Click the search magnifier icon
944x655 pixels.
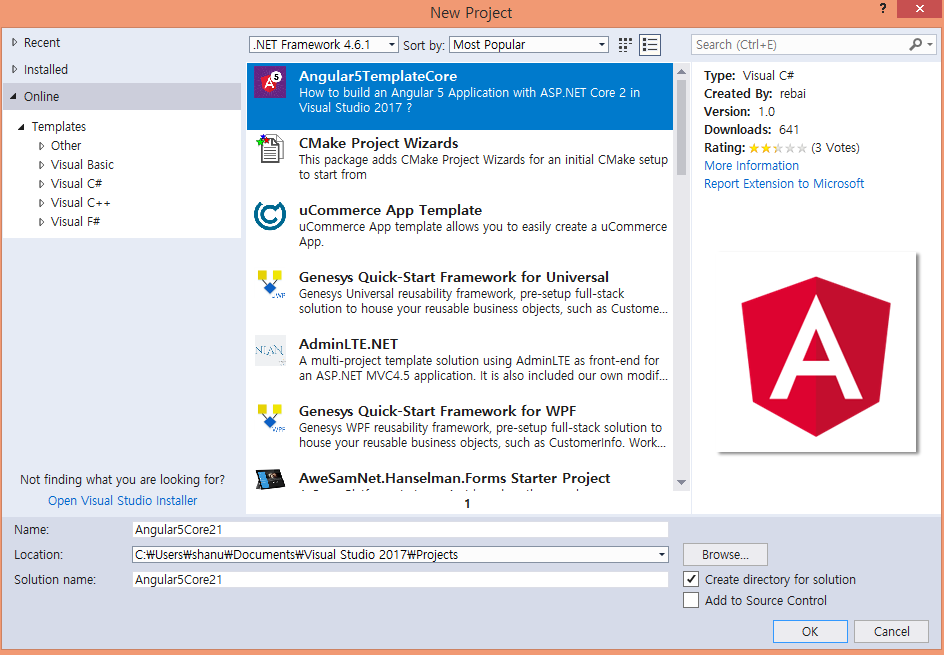click(915, 44)
